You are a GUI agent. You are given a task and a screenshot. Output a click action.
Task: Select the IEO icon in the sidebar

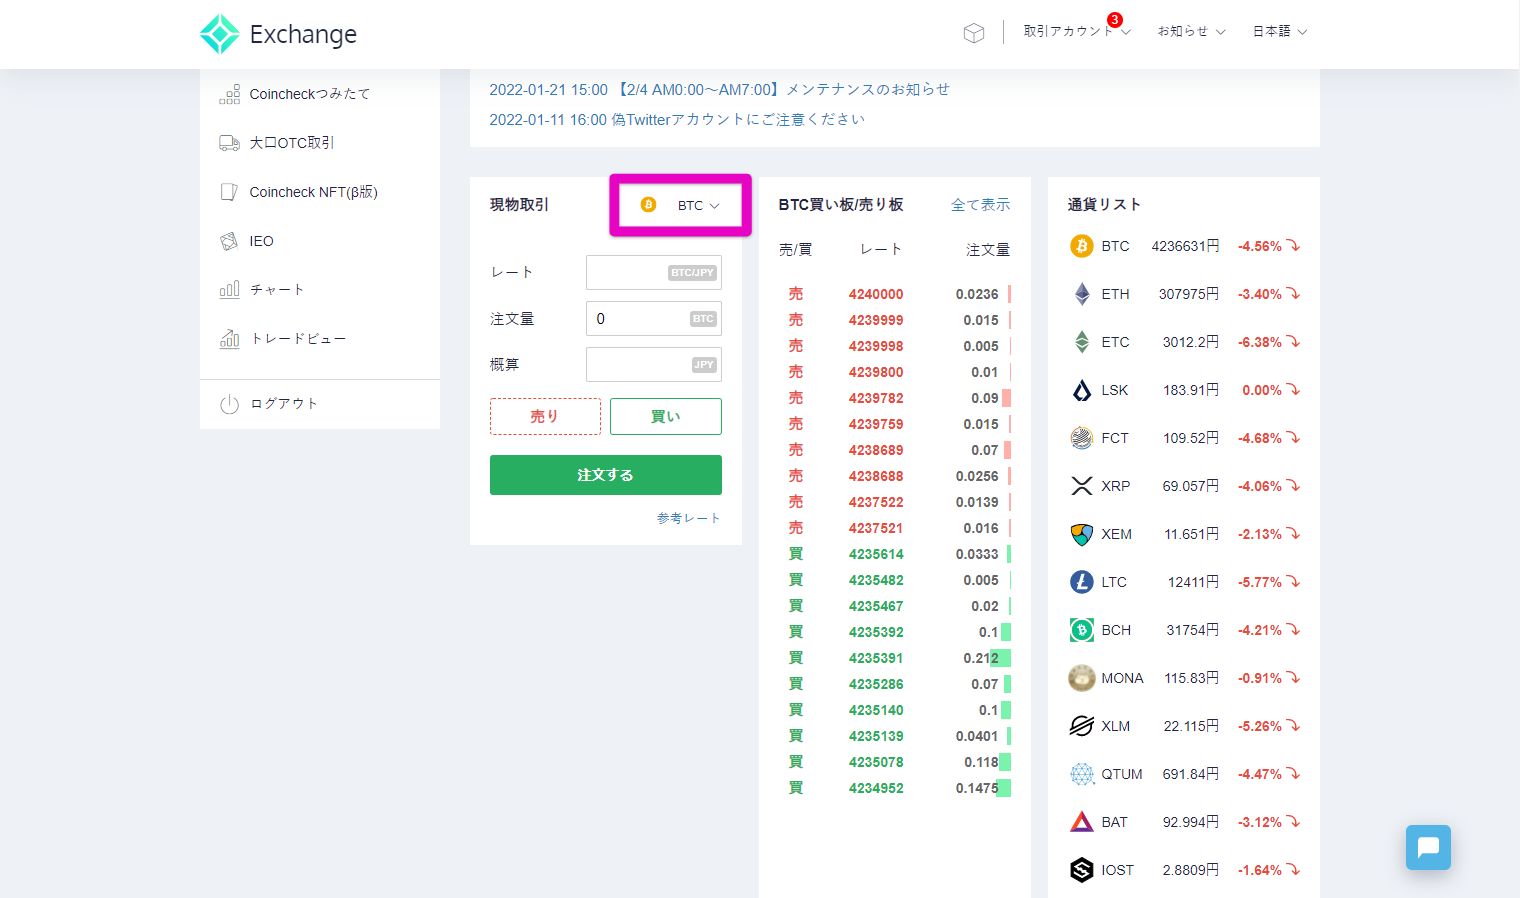(x=228, y=240)
